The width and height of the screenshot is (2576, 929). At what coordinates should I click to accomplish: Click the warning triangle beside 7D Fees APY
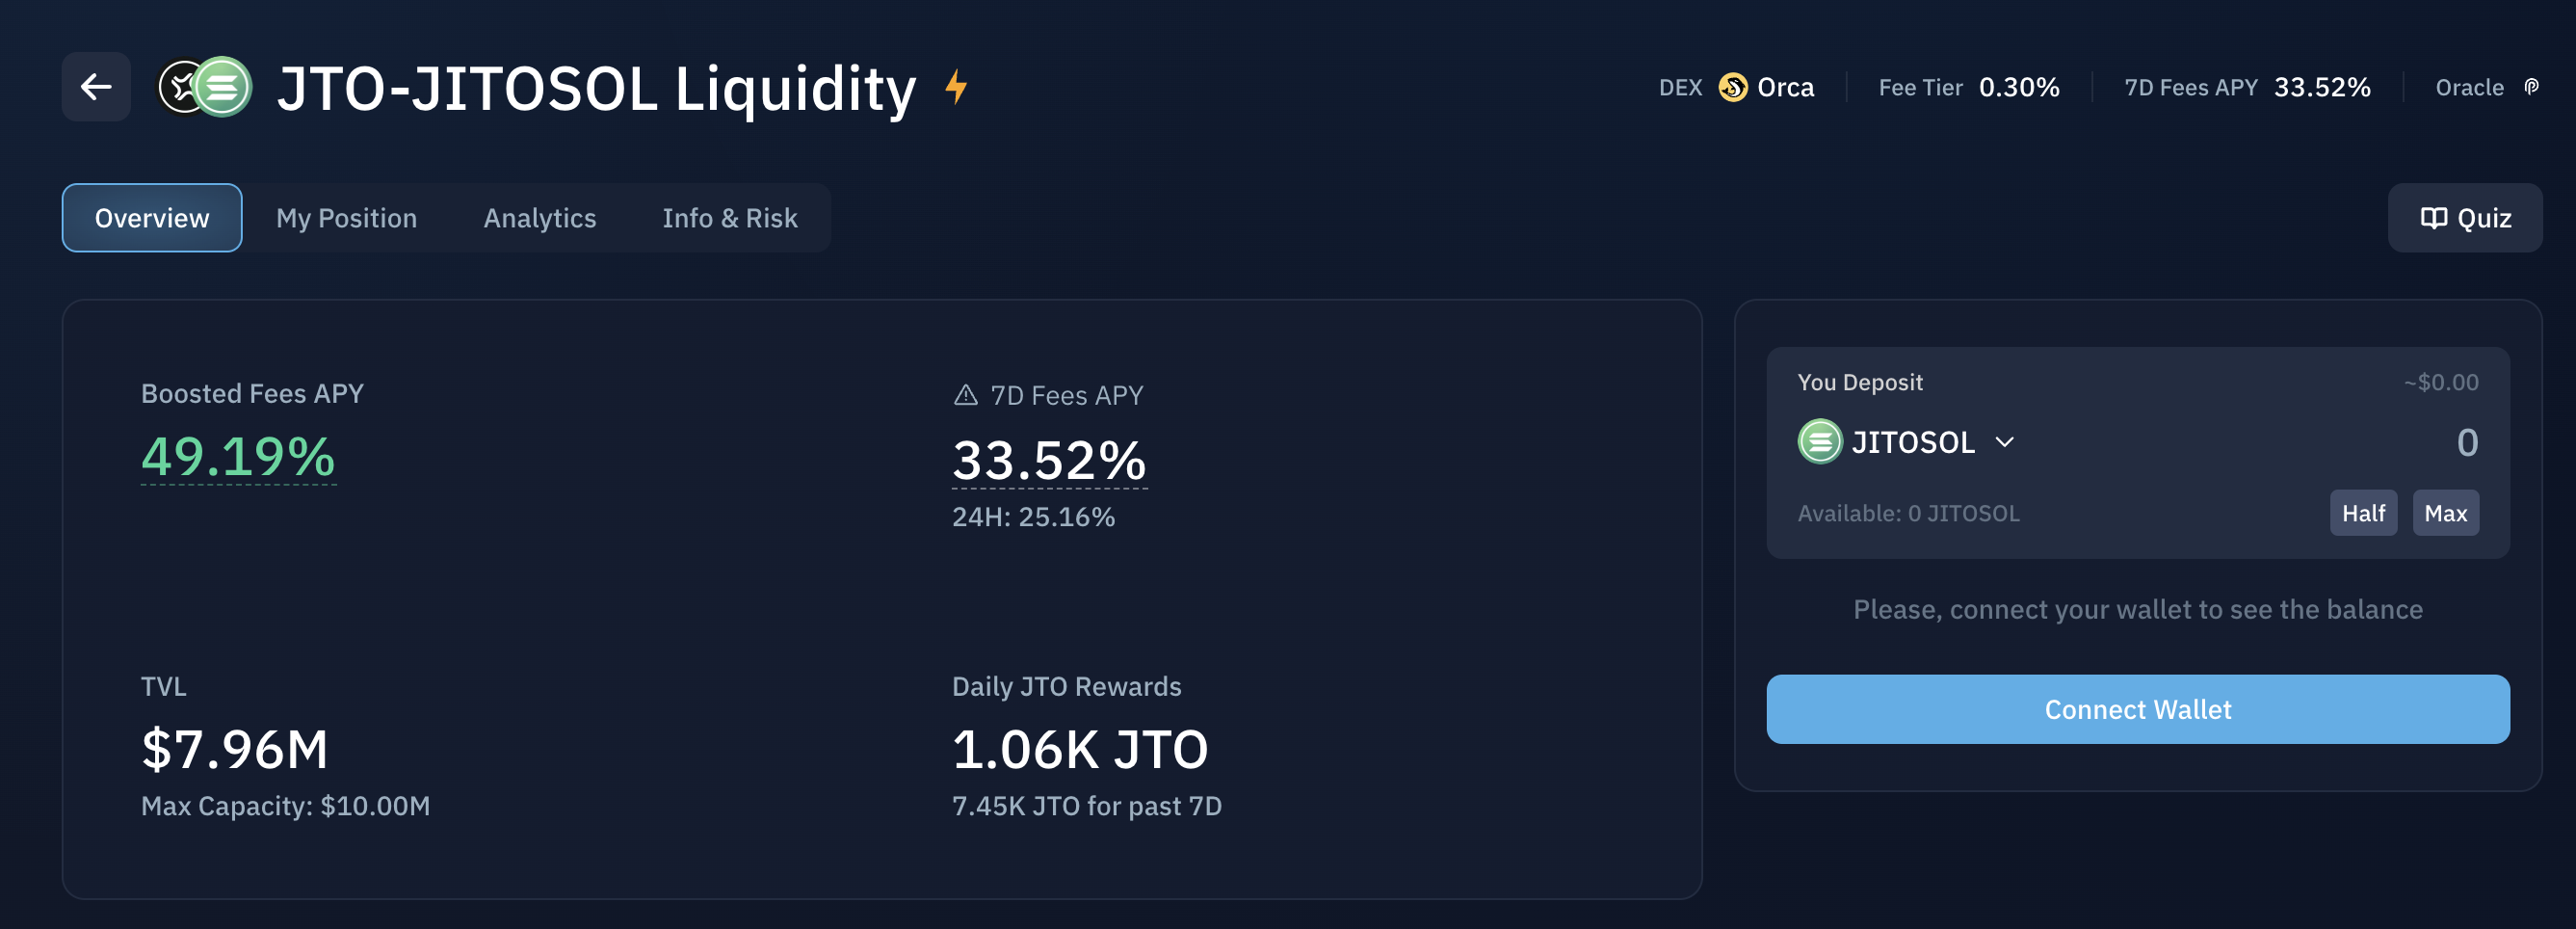pyautogui.click(x=965, y=395)
